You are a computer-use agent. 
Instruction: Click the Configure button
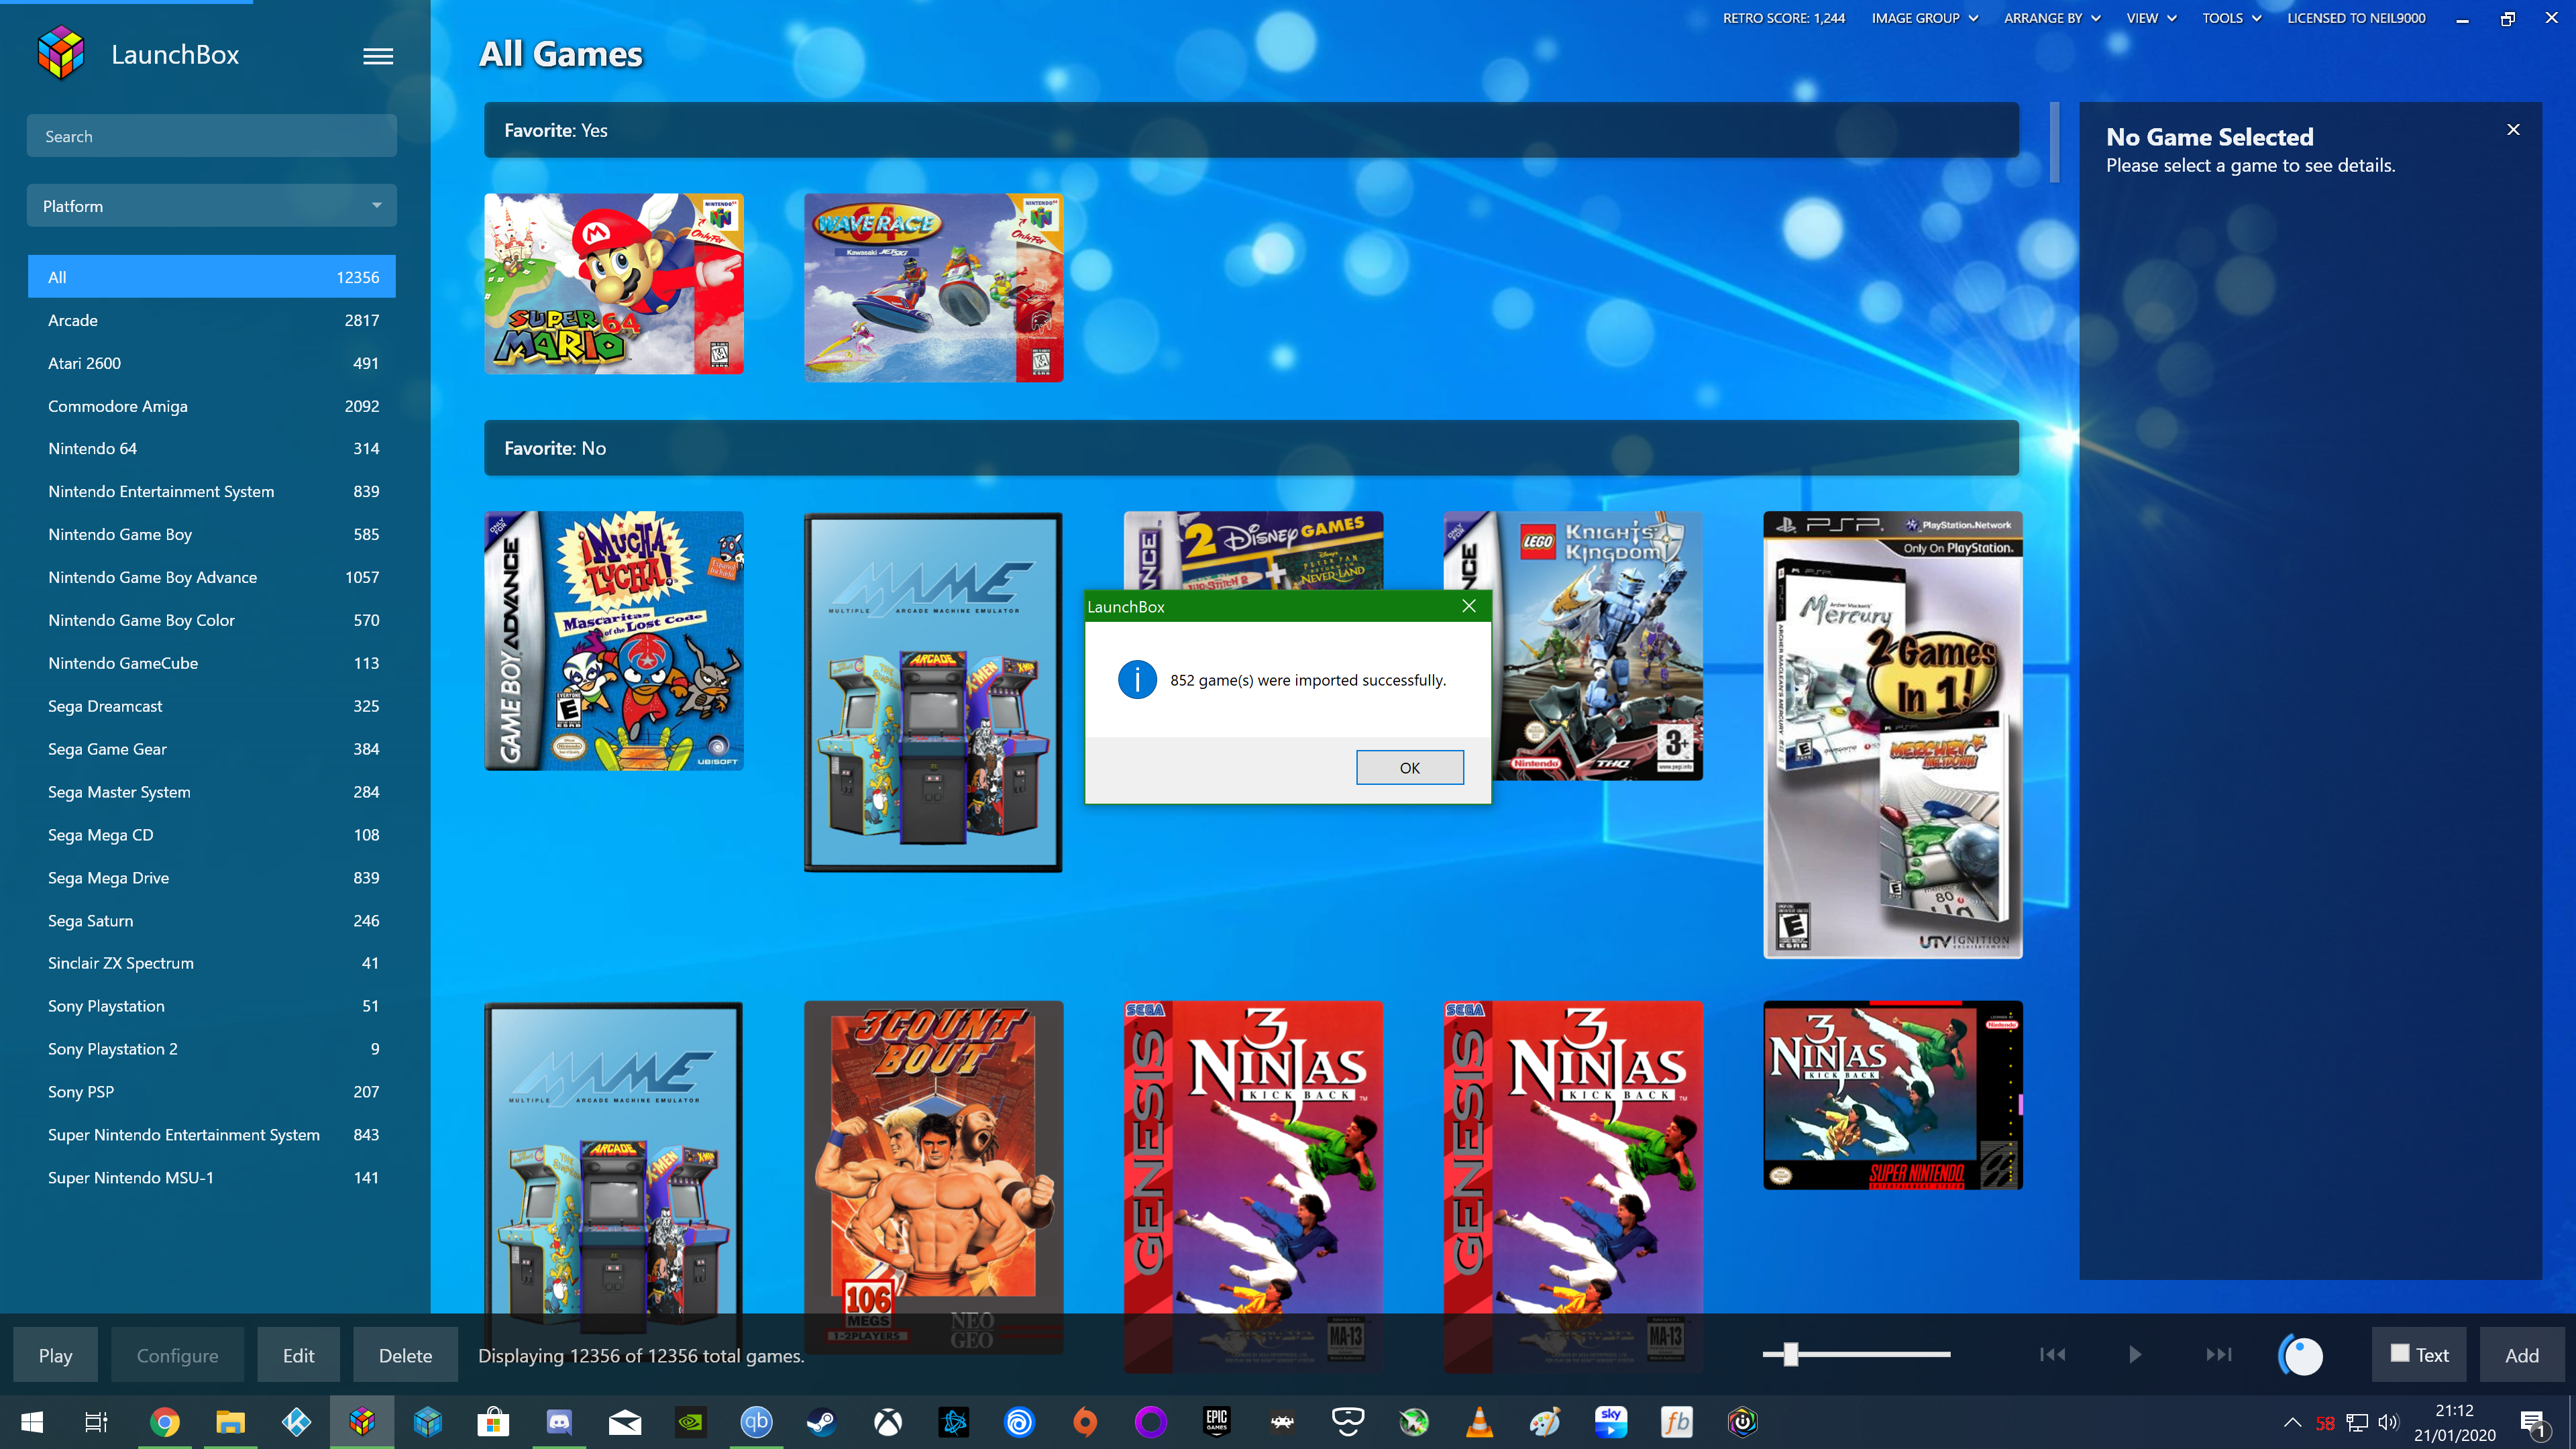pos(177,1355)
